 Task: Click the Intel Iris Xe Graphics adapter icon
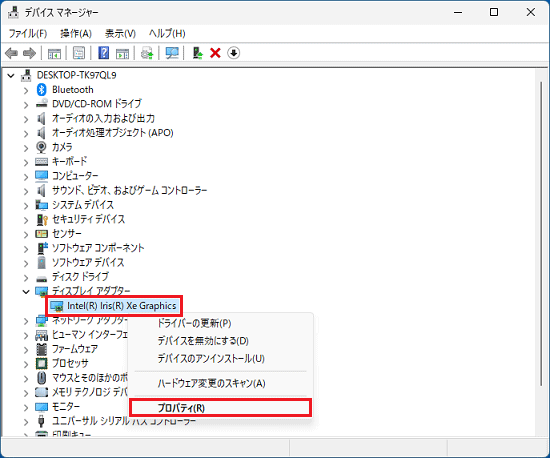point(56,306)
